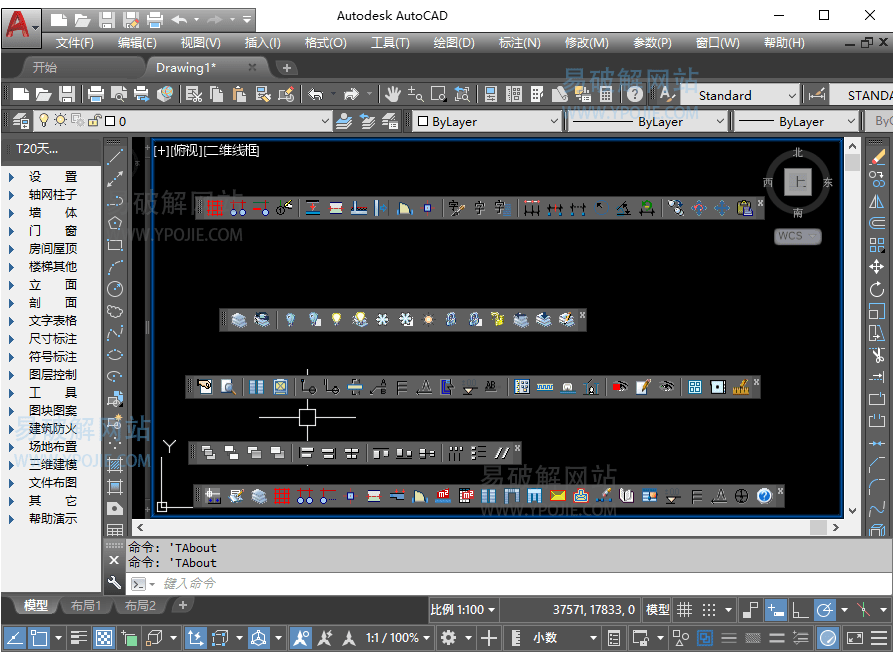Click the WCS coordinate system button
This screenshot has width=894, height=653.
tap(797, 237)
